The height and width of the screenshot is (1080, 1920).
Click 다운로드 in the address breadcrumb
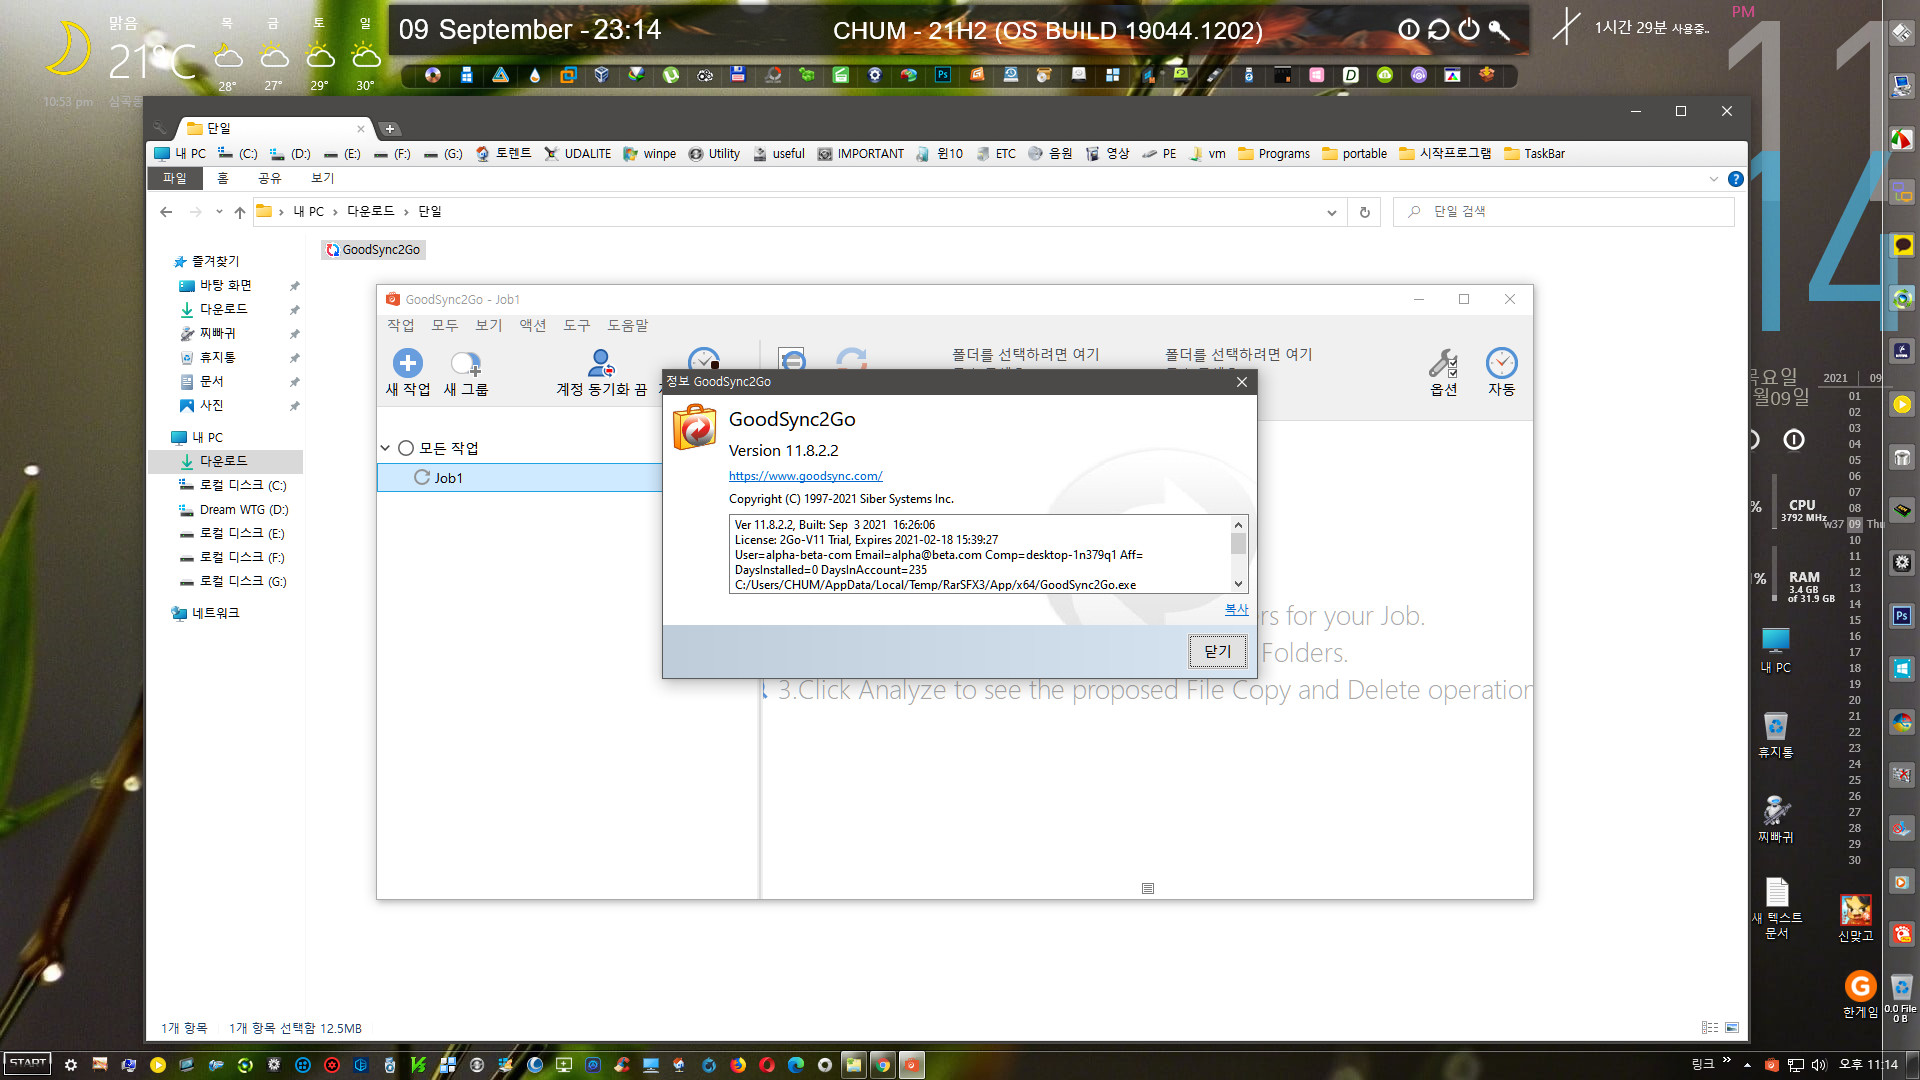click(370, 212)
